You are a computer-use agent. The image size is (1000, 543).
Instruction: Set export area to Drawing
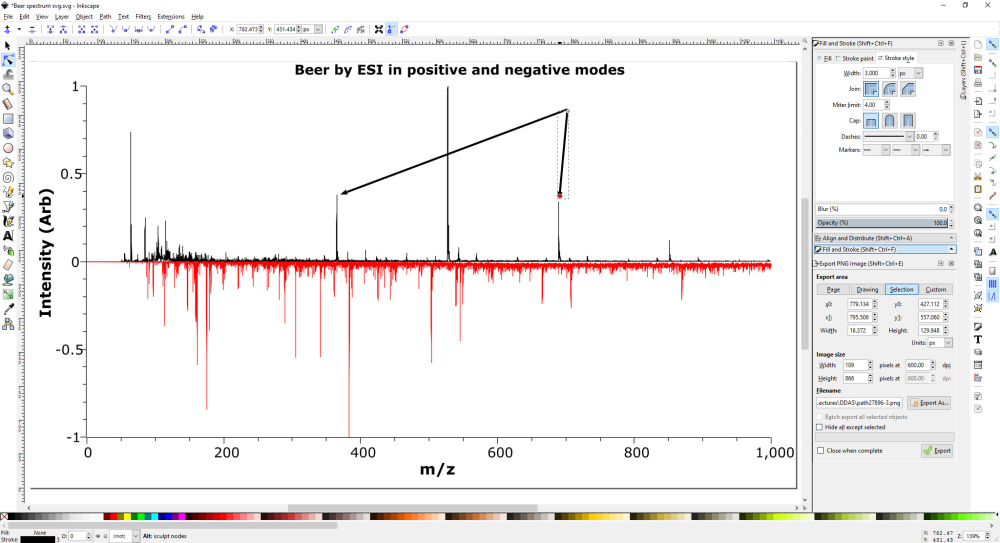tap(867, 290)
